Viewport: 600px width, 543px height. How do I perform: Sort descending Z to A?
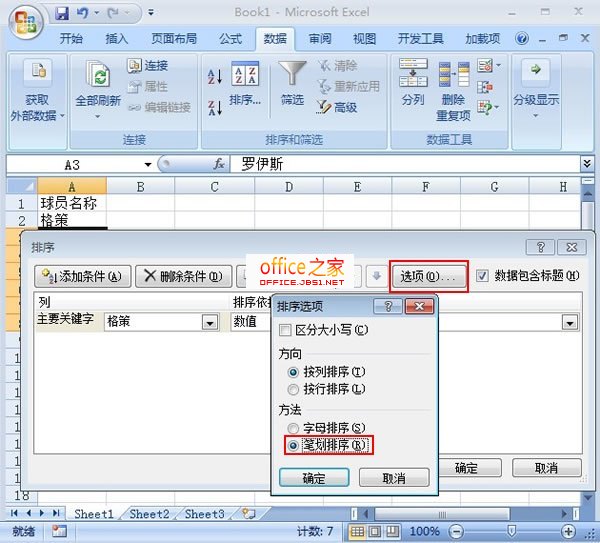tap(215, 108)
